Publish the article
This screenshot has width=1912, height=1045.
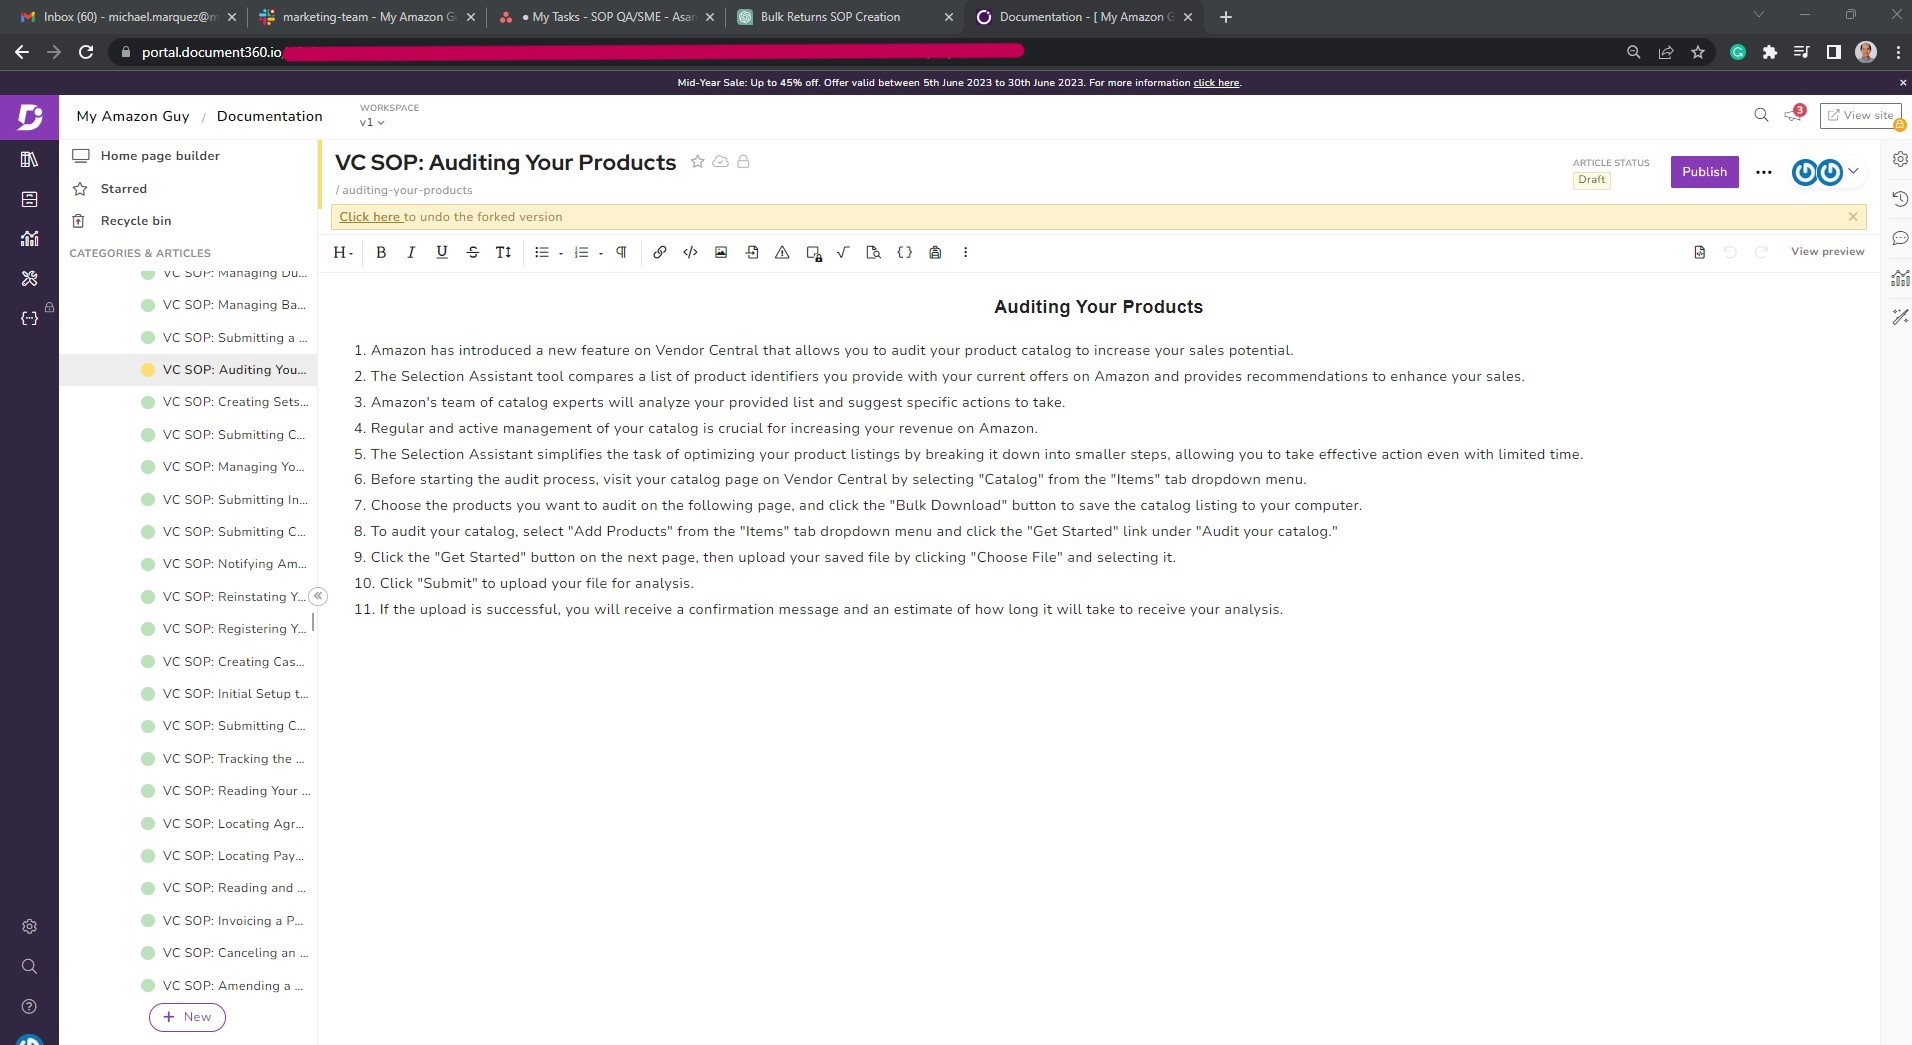[1704, 172]
